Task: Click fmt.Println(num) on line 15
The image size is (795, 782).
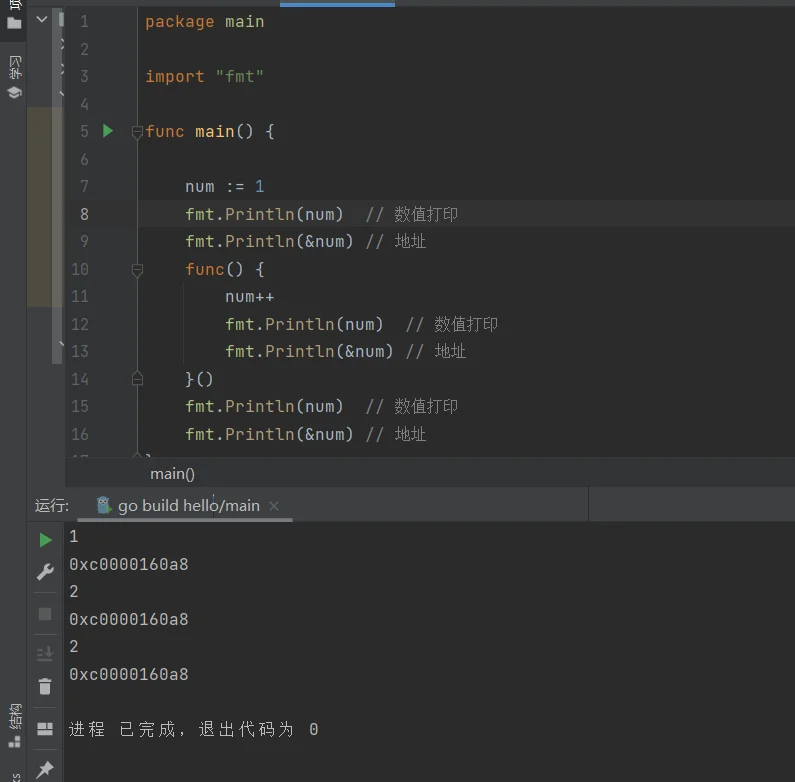Action: (264, 406)
